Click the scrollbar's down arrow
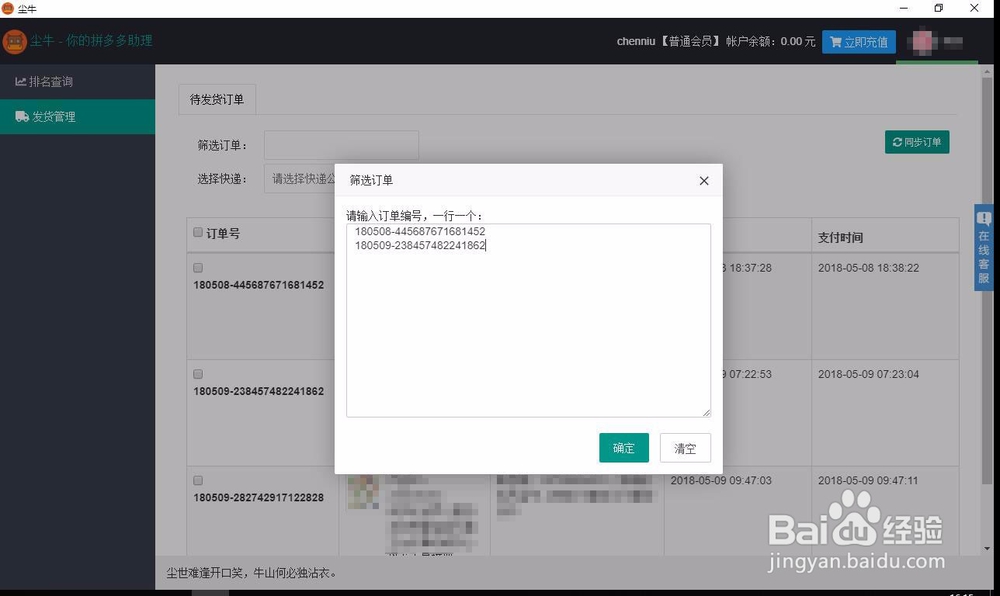Screen dimensions: 1000x596 pyautogui.click(x=987, y=548)
